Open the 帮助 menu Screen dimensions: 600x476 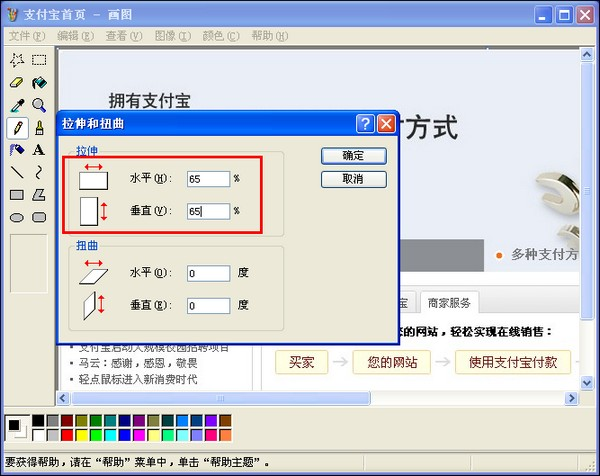click(x=268, y=35)
